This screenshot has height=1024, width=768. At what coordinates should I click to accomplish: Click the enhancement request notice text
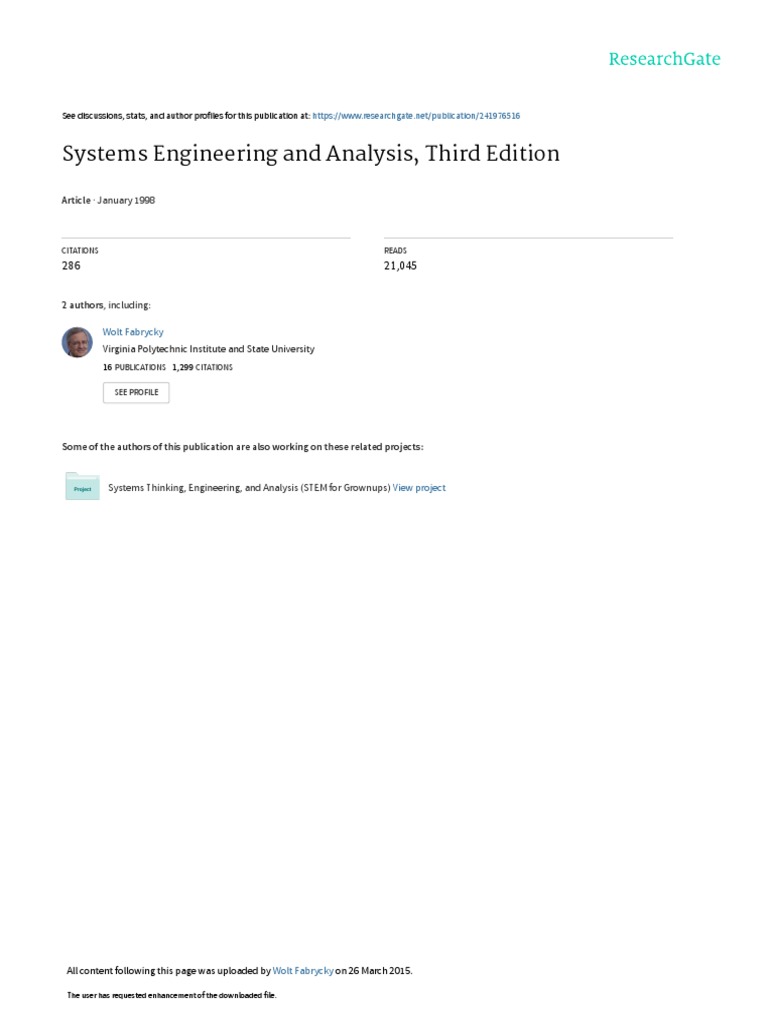pyautogui.click(x=171, y=995)
